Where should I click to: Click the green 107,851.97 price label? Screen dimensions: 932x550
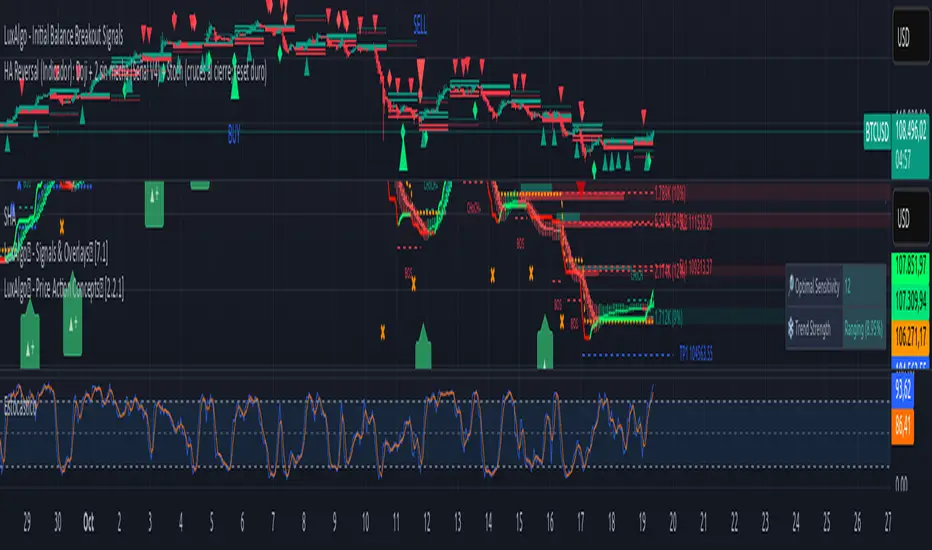(x=911, y=265)
